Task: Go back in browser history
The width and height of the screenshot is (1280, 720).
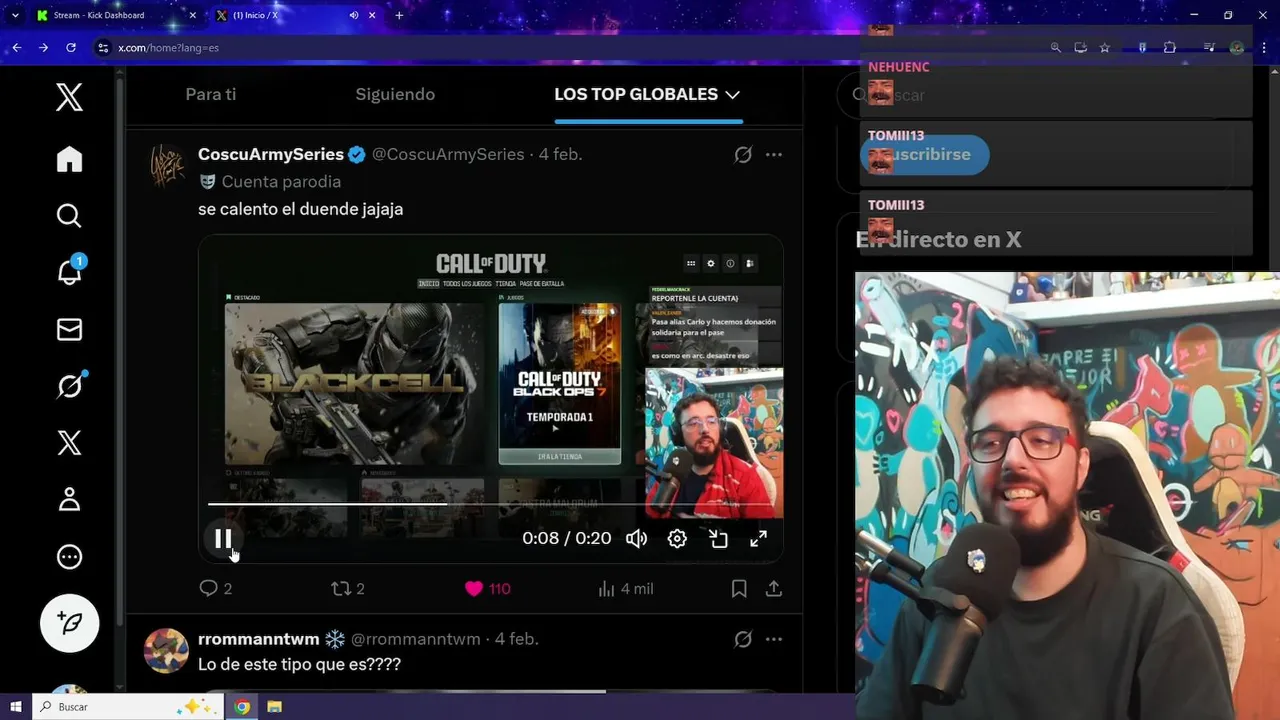Action: (17, 47)
